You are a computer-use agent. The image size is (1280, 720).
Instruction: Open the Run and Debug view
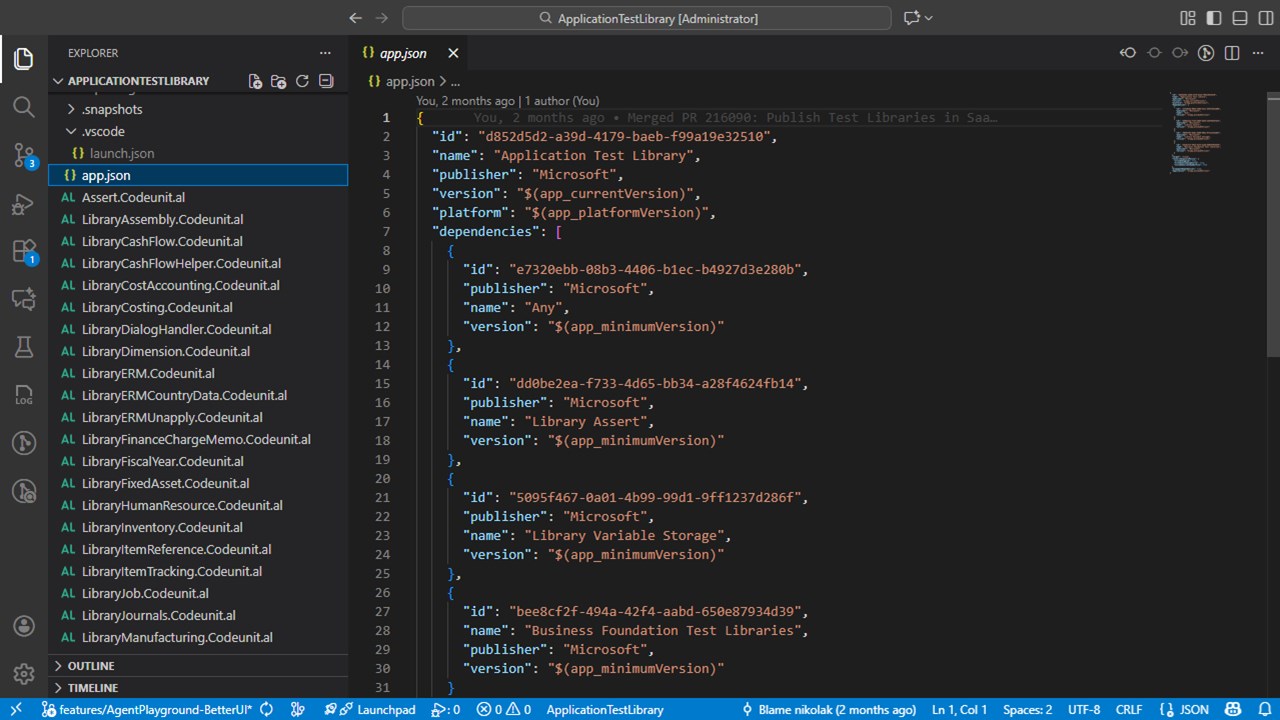click(x=24, y=204)
